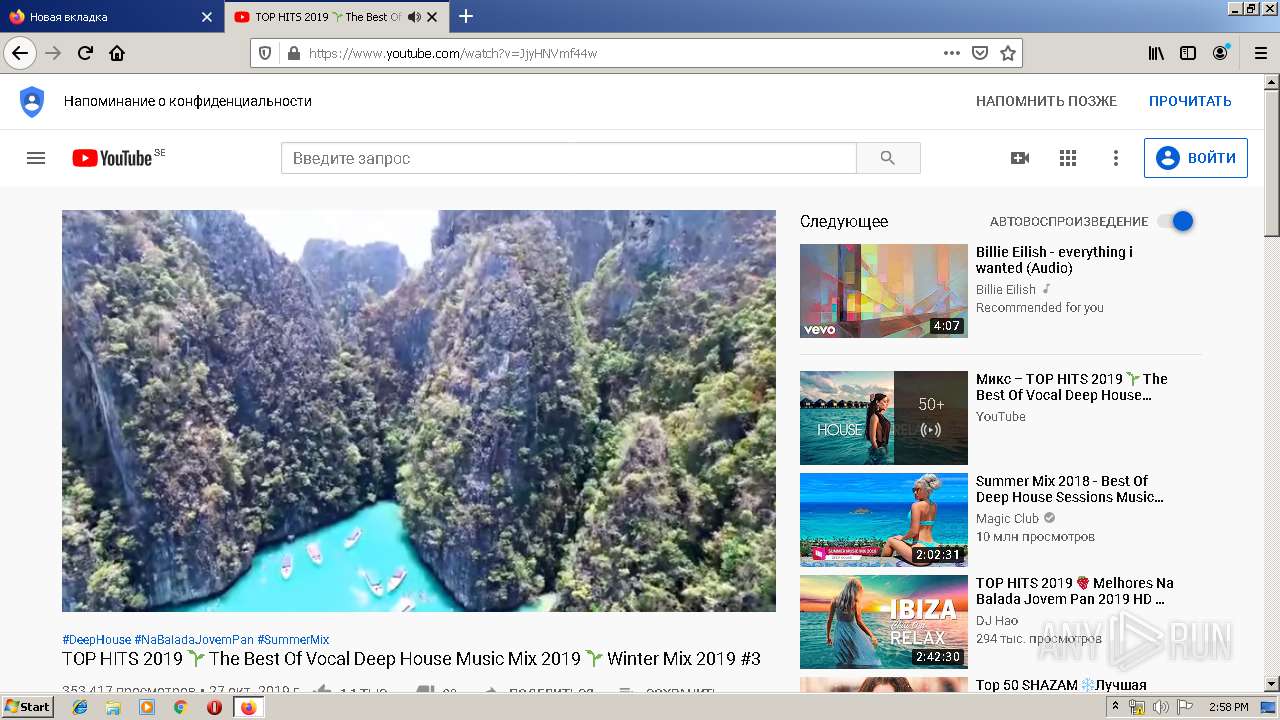Show site security padlock information
The image size is (1280, 720).
[293, 53]
